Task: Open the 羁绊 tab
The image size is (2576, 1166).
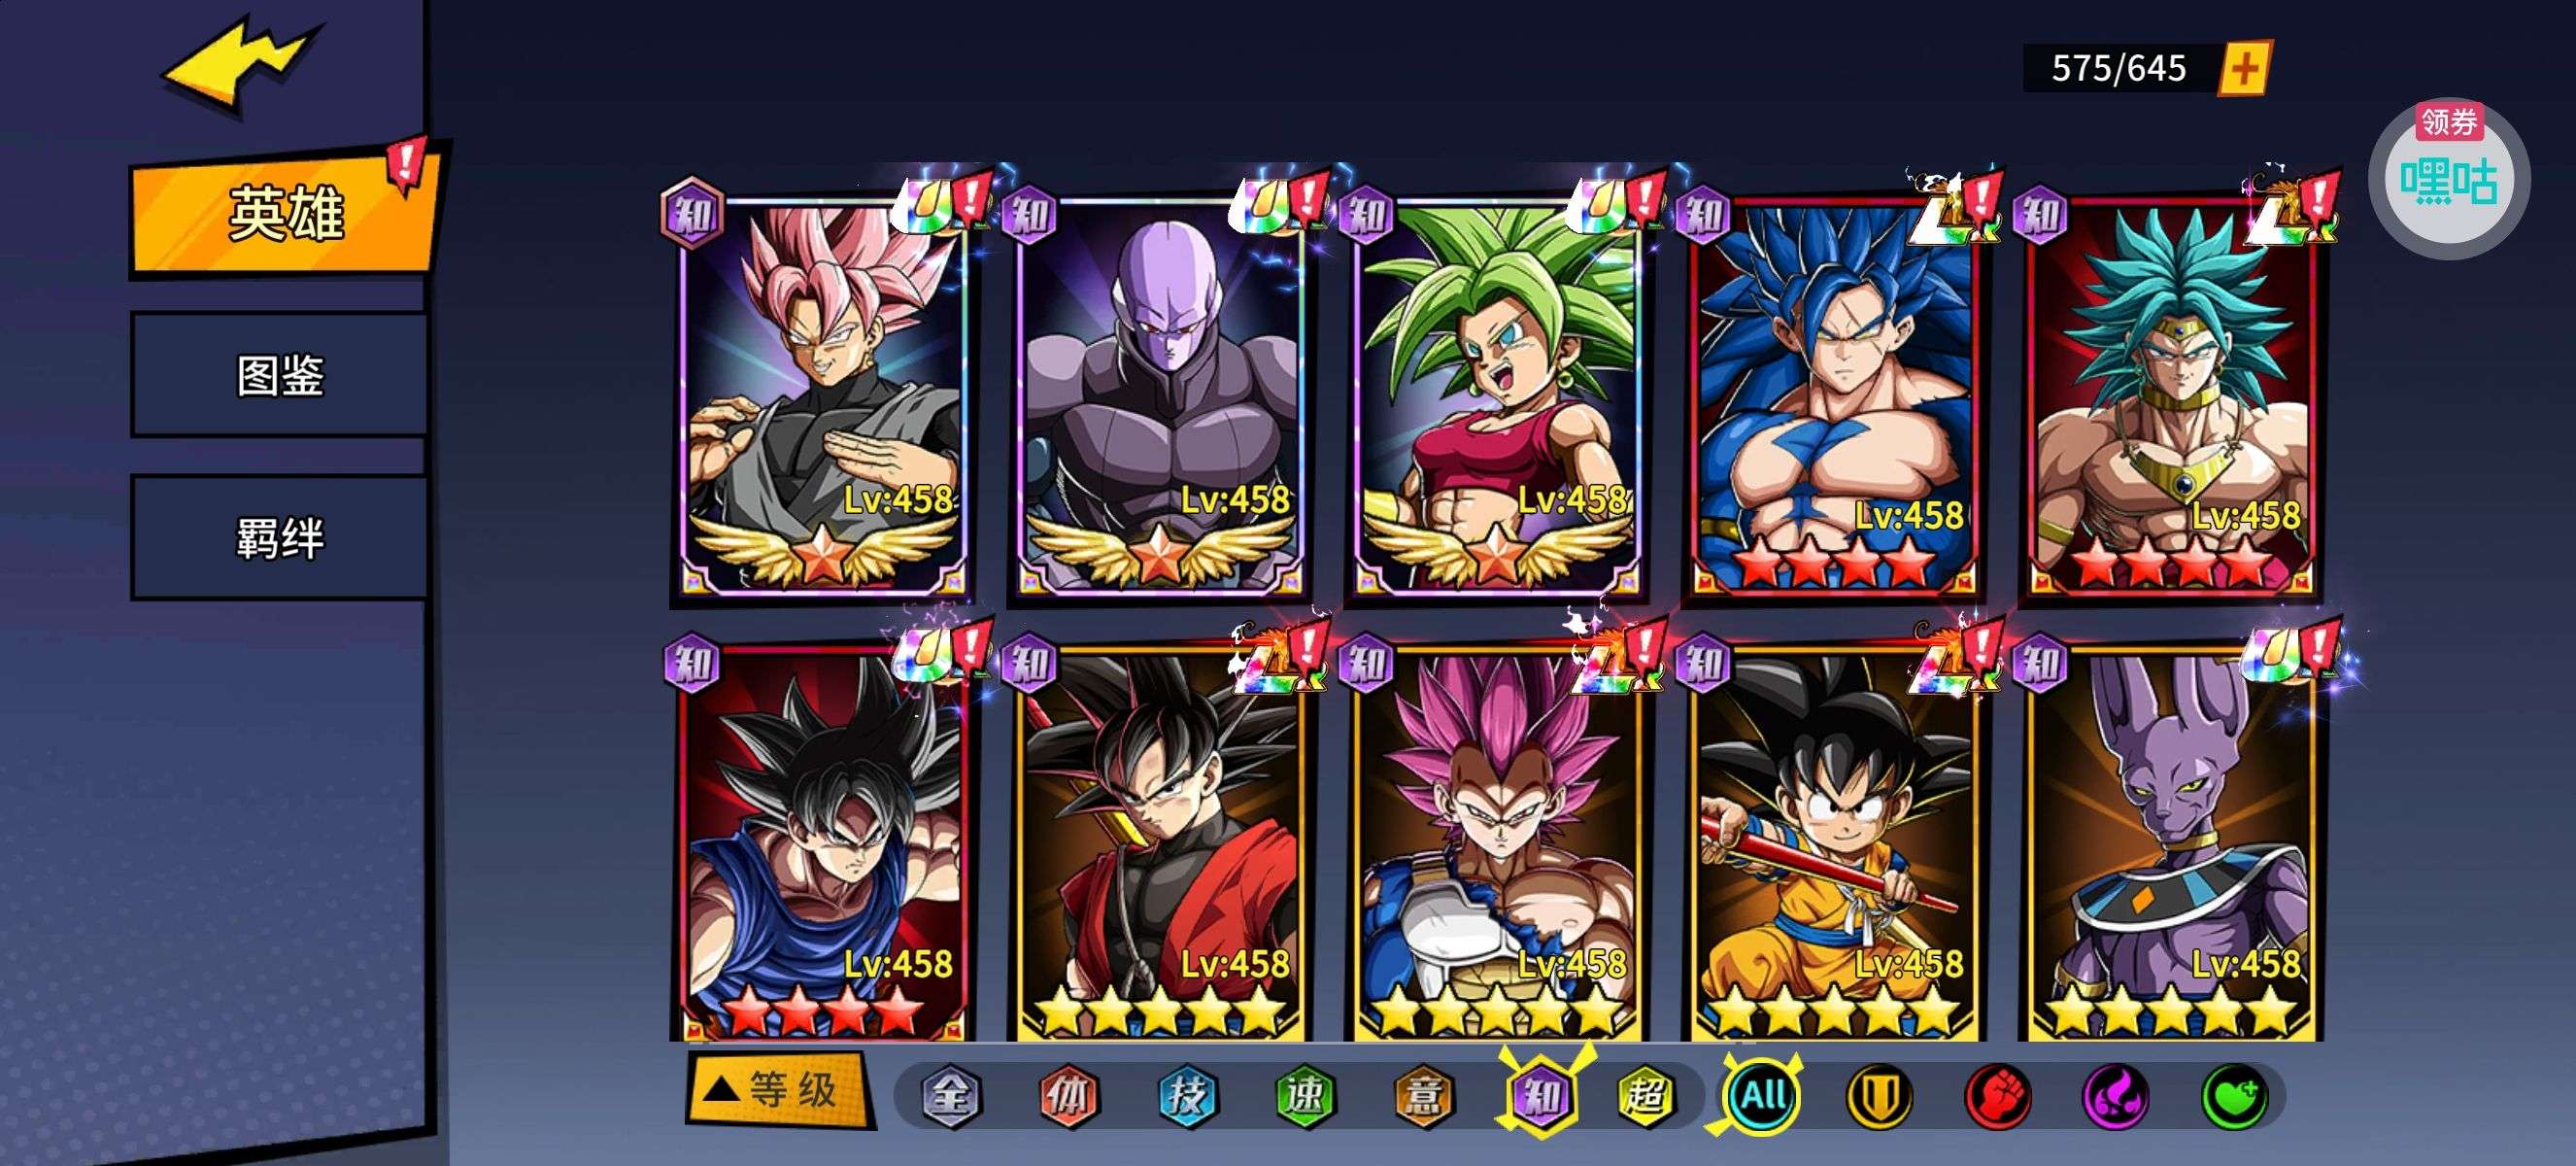Action: pos(279,538)
